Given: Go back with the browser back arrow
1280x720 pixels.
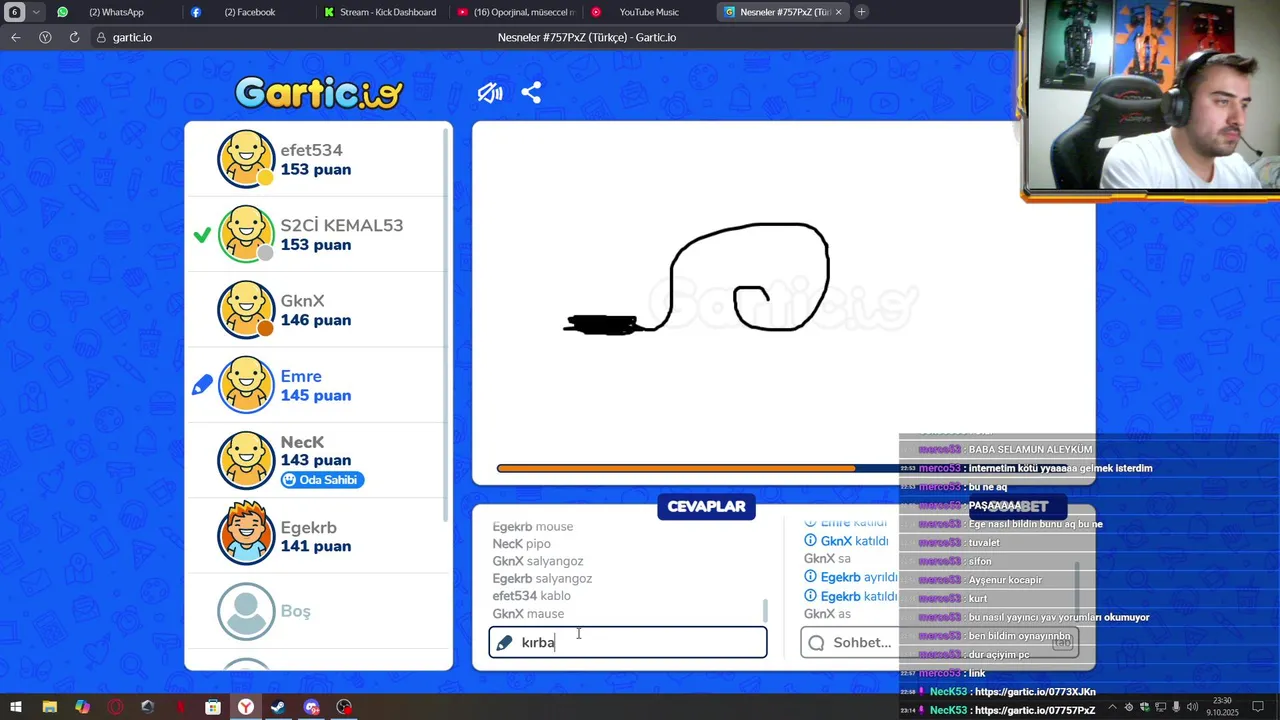Looking at the screenshot, I should point(16,37).
